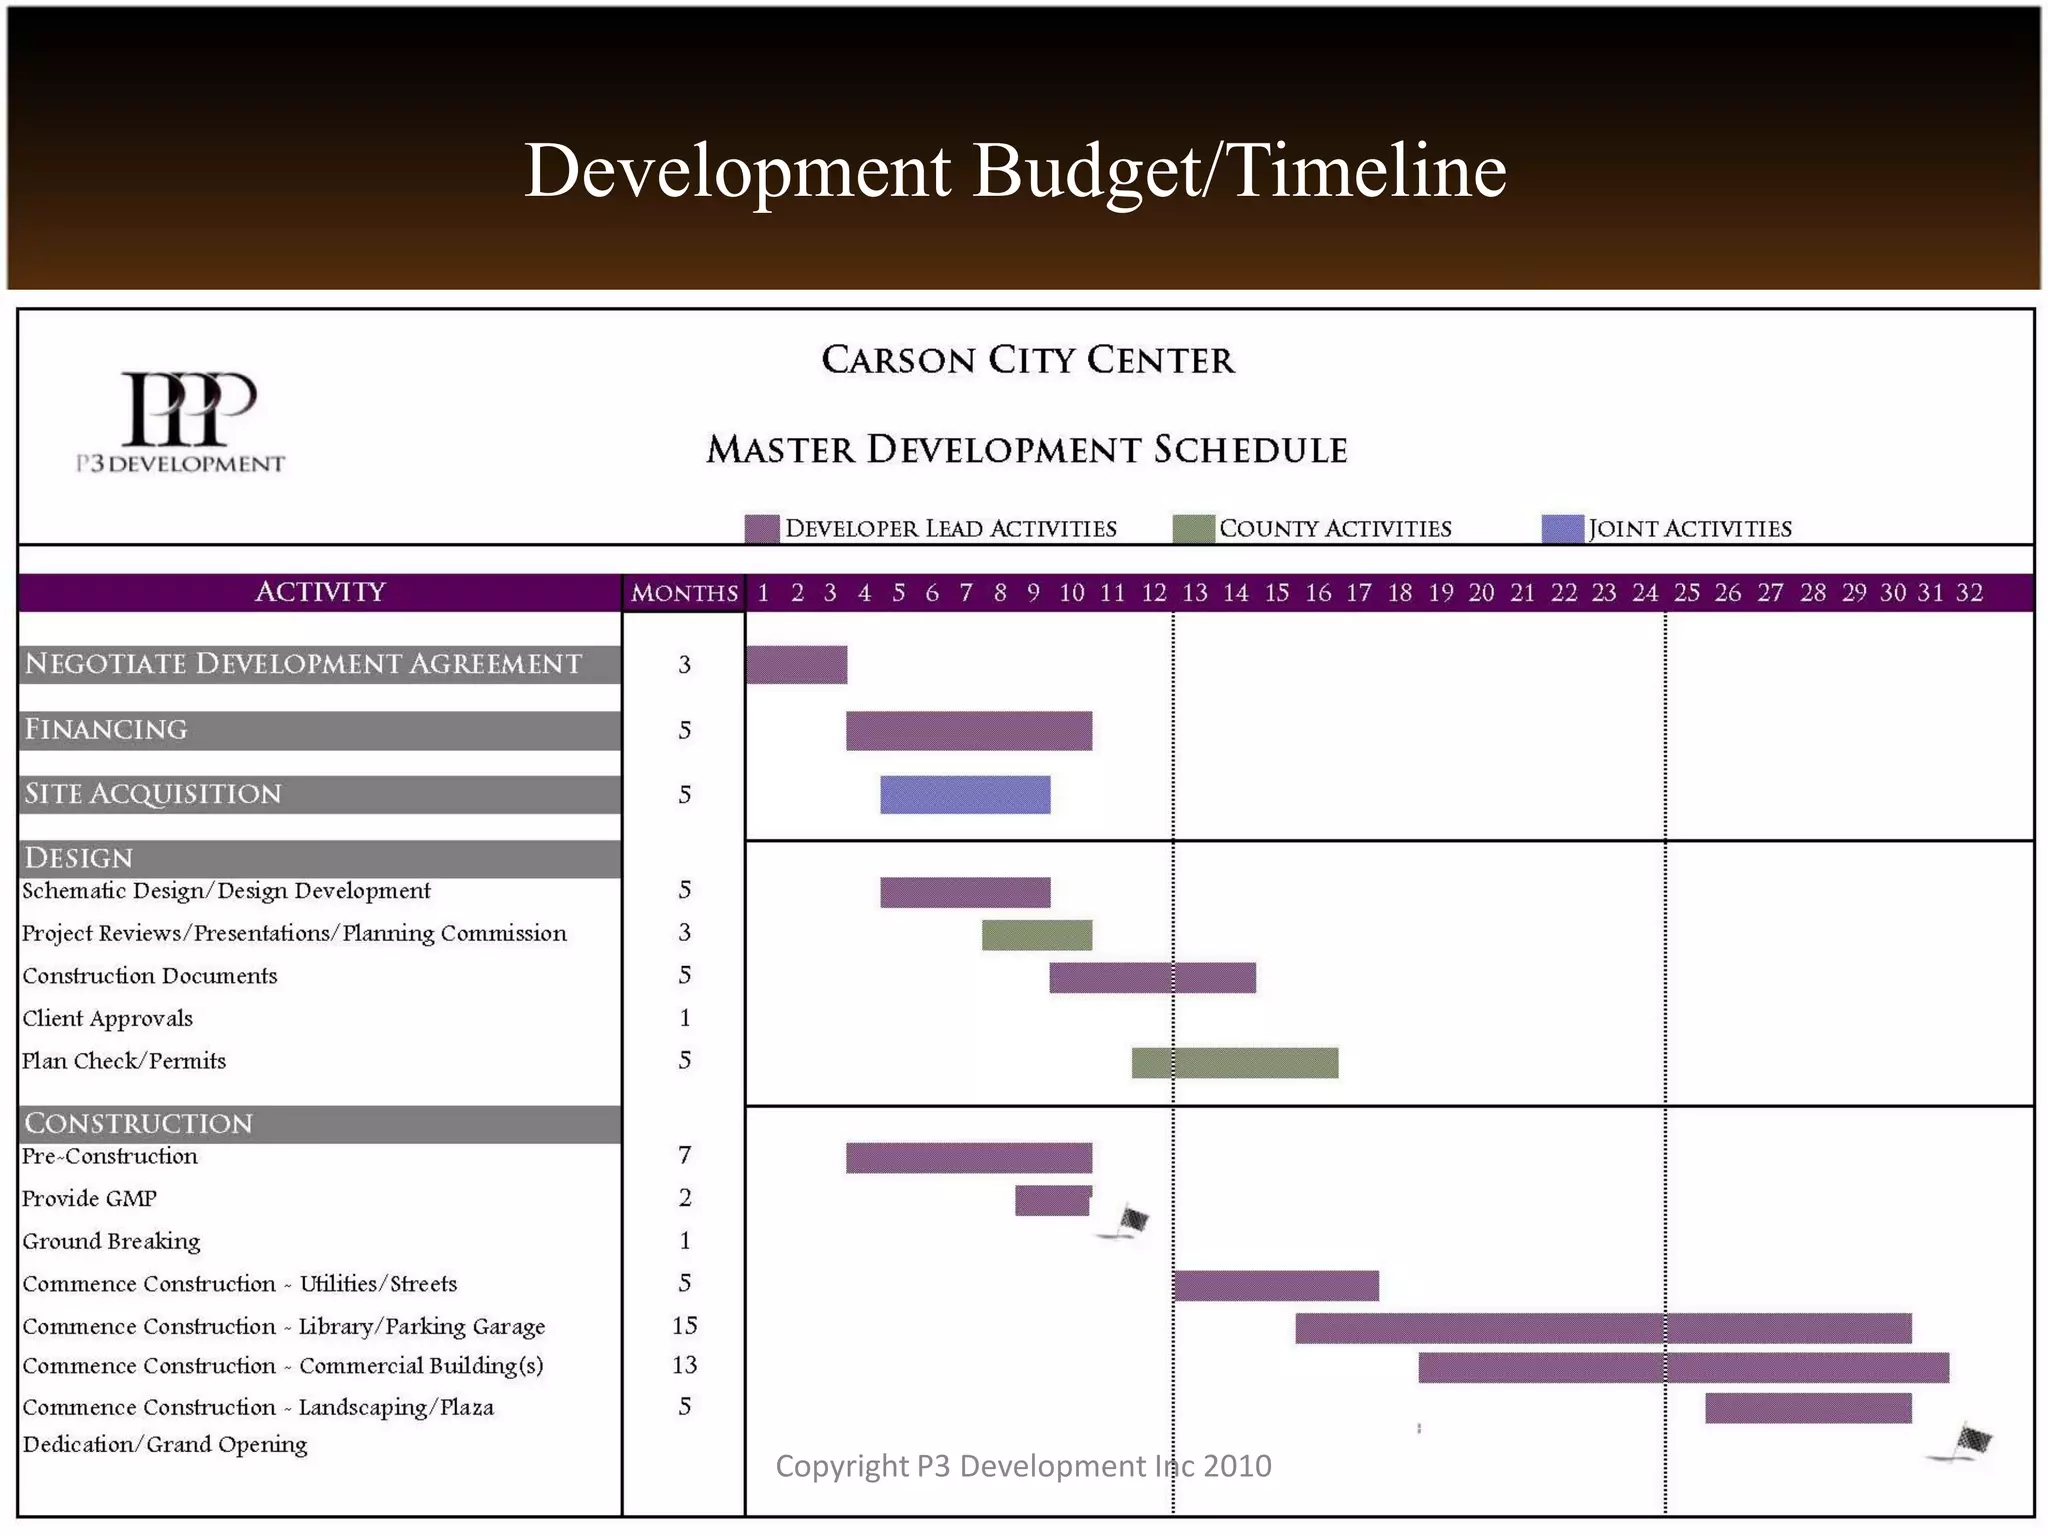Click month 32 in the header

(1969, 593)
